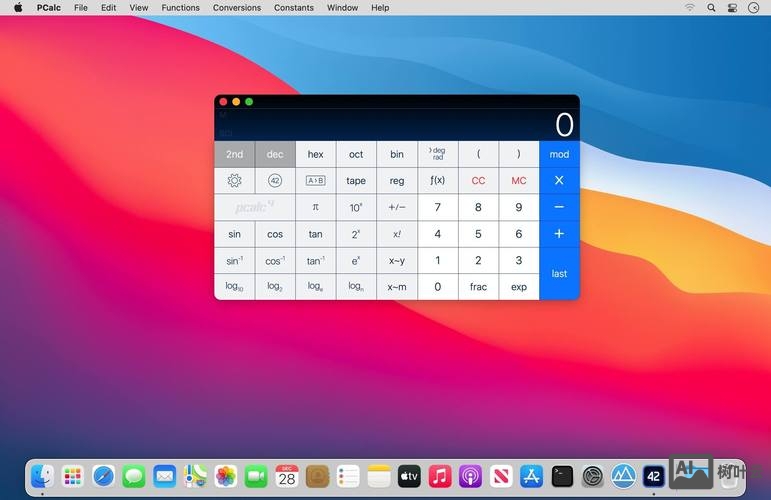
Task: Open Terminal in the Dock
Action: [x=562, y=476]
